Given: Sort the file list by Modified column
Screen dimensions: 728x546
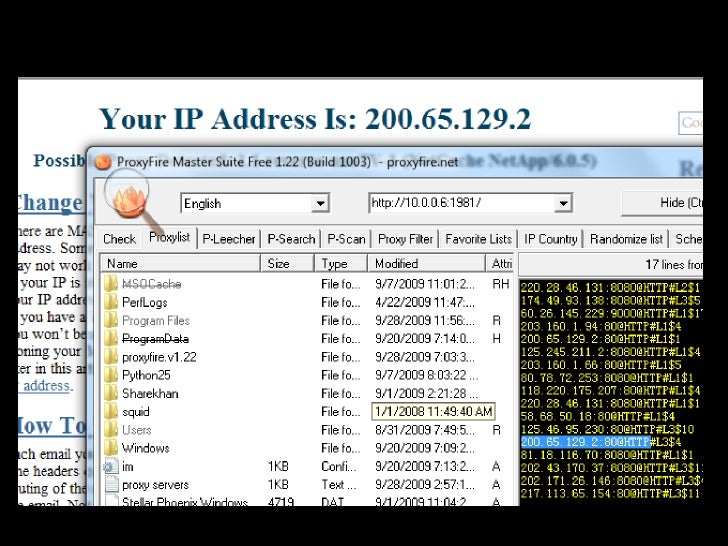Looking at the screenshot, I should (x=426, y=263).
